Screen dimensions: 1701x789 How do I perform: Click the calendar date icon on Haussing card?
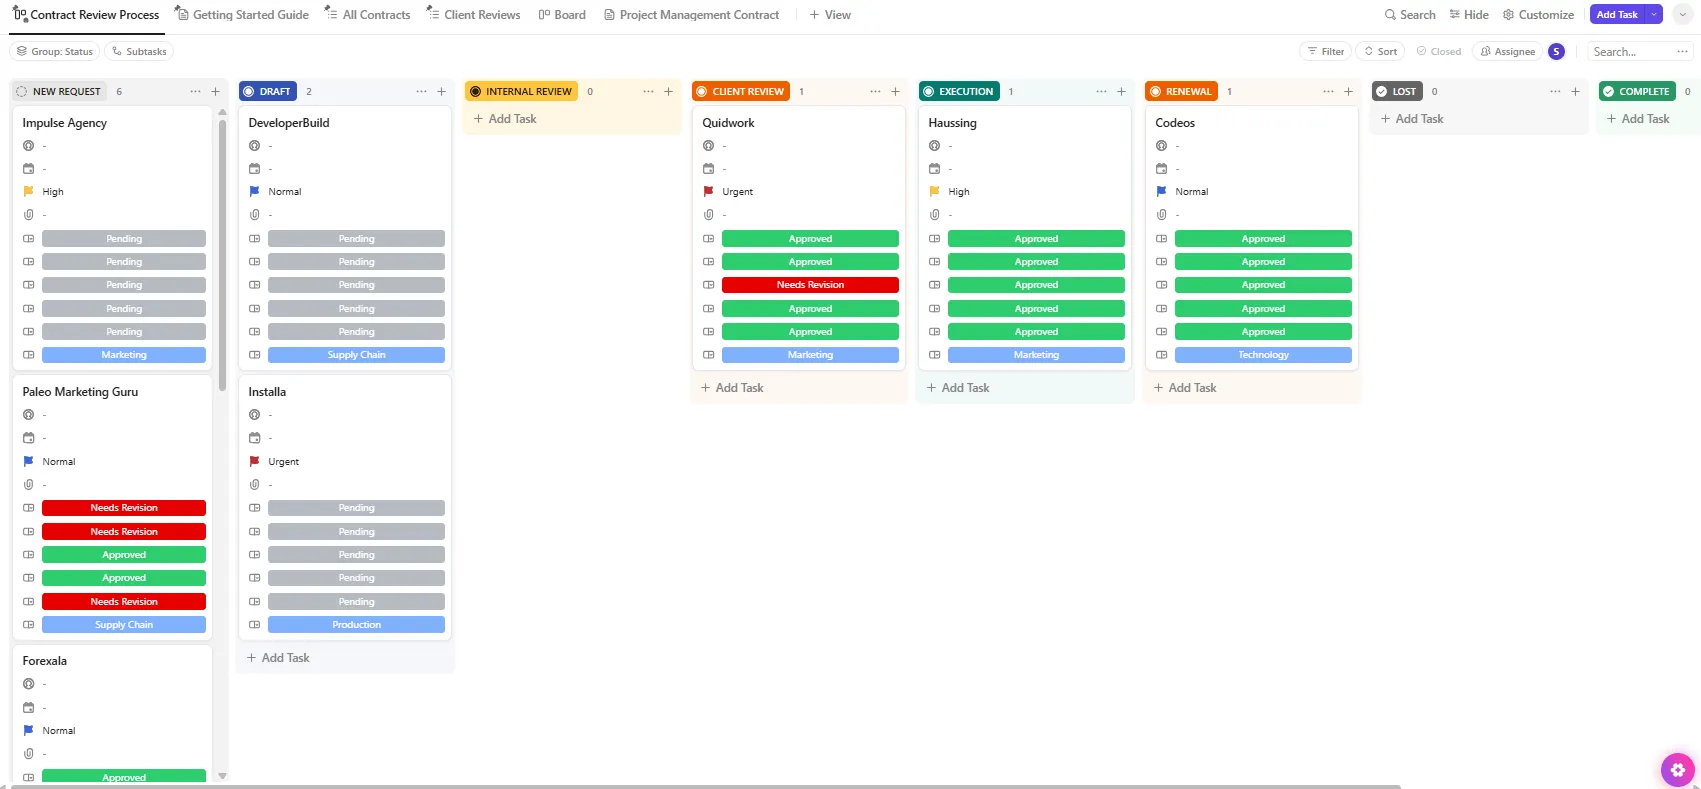click(x=934, y=168)
